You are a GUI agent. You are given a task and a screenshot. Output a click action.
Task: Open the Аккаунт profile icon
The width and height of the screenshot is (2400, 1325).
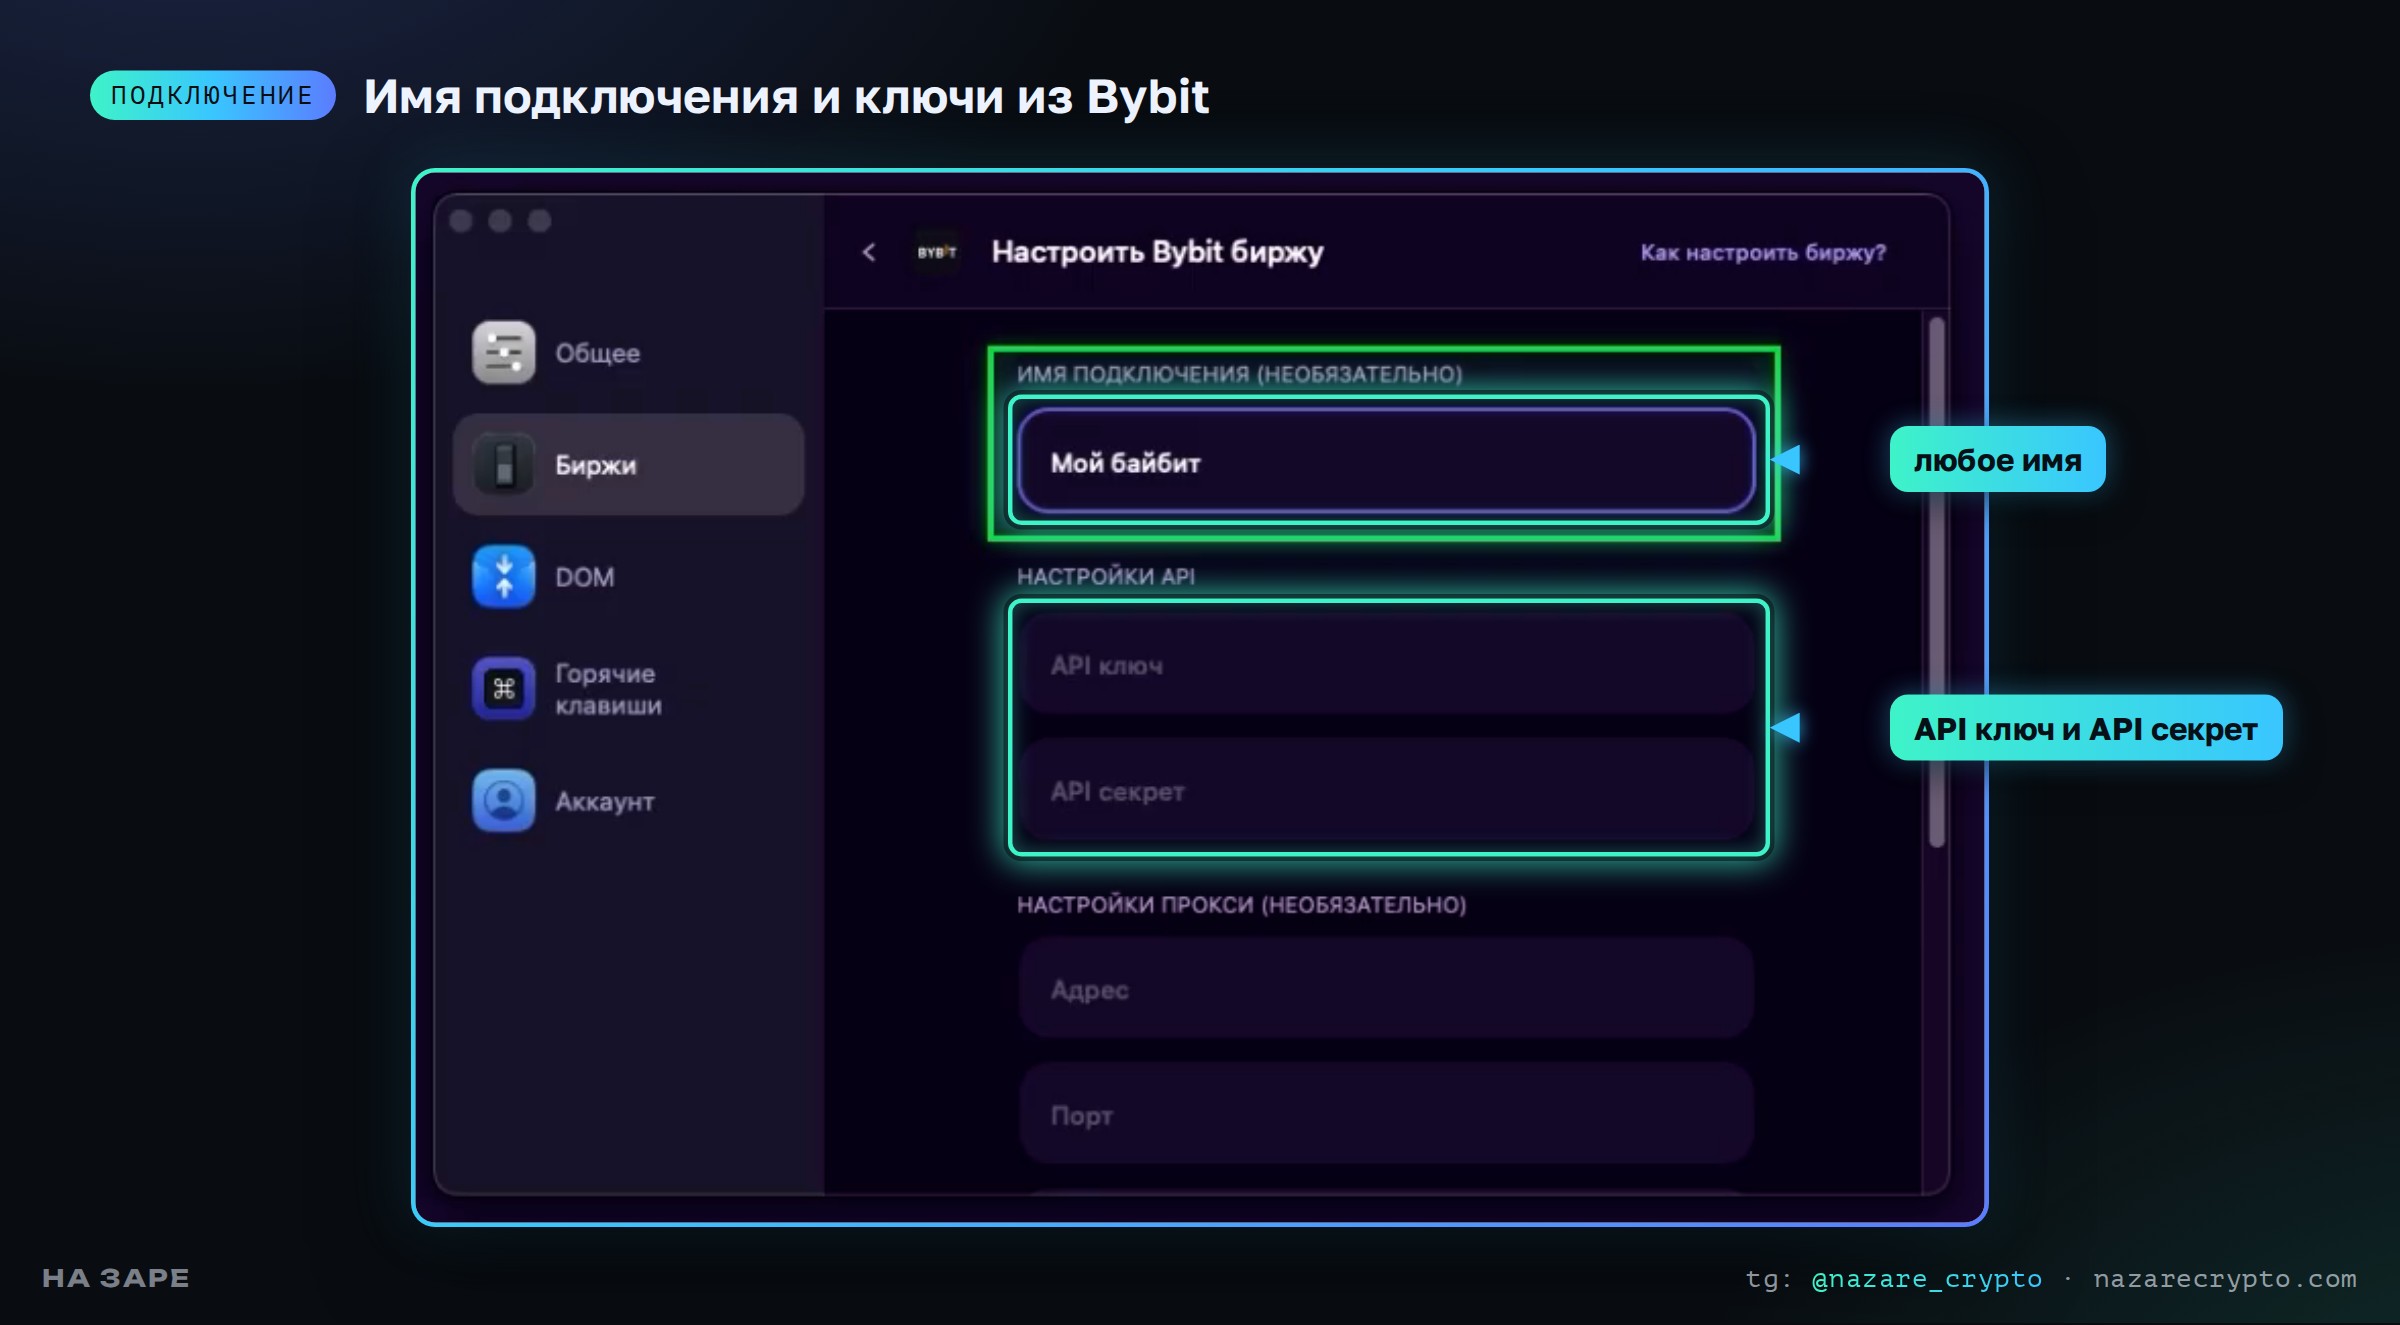click(x=503, y=800)
